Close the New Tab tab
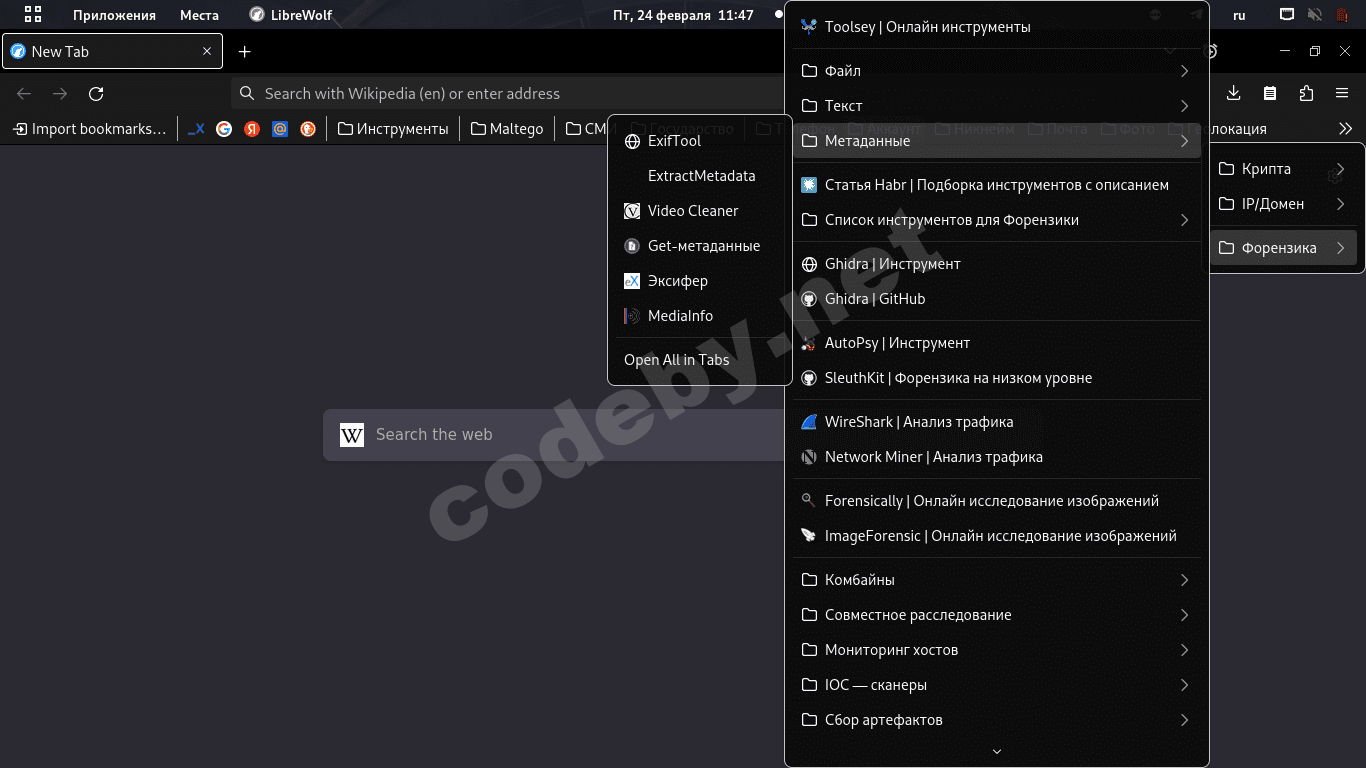This screenshot has width=1366, height=768. (x=207, y=51)
